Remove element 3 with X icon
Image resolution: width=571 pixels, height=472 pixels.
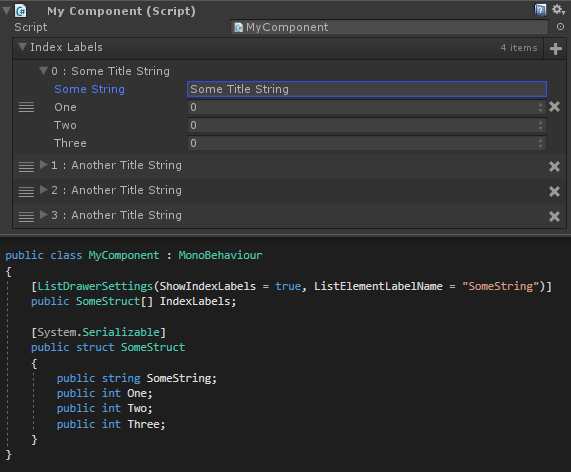coord(554,216)
